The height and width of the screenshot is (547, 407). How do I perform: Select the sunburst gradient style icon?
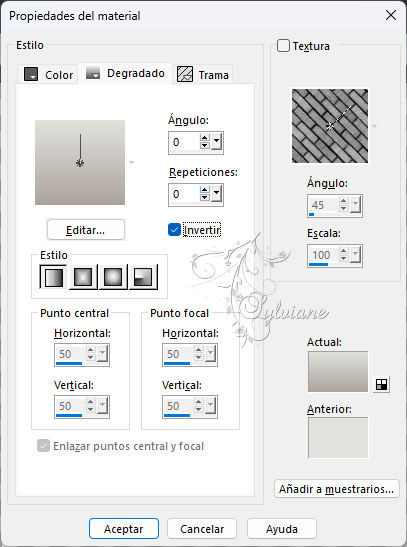tap(113, 277)
